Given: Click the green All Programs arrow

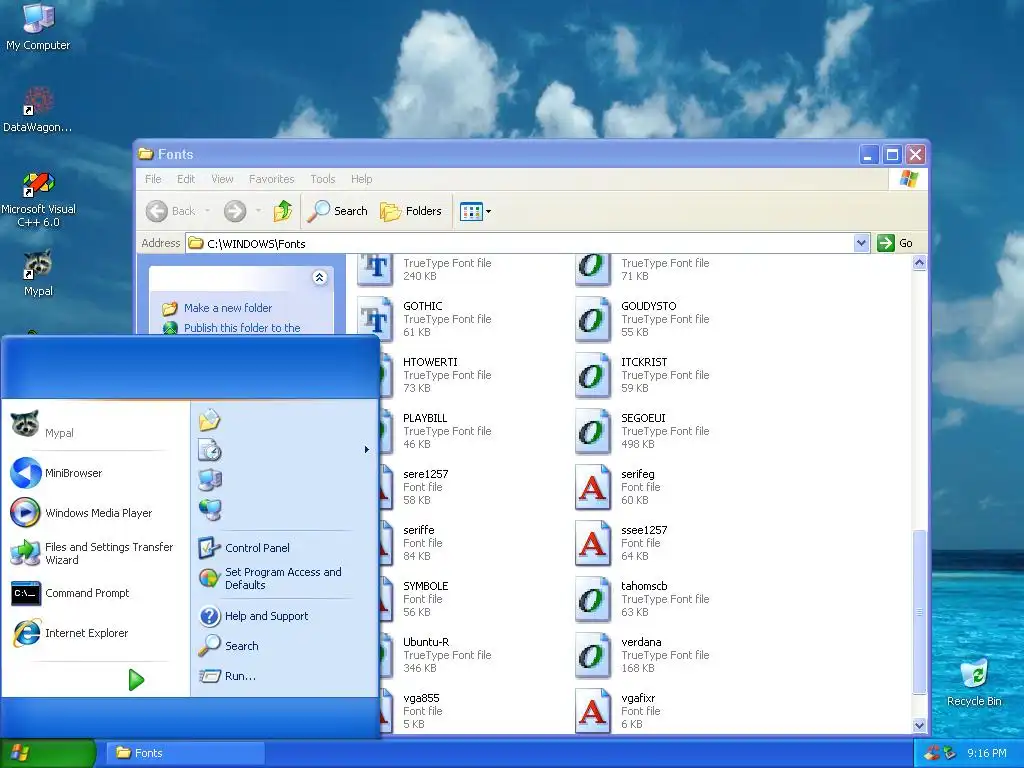Looking at the screenshot, I should [x=136, y=680].
